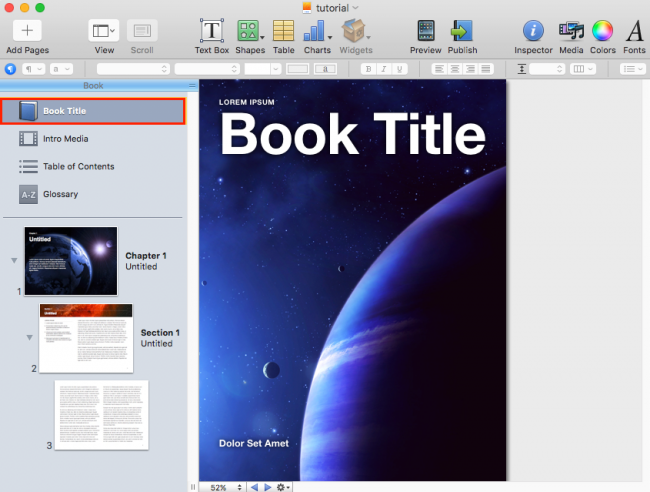The image size is (650, 492).
Task: Click the sidebar resize handle icon
Action: coord(193,487)
